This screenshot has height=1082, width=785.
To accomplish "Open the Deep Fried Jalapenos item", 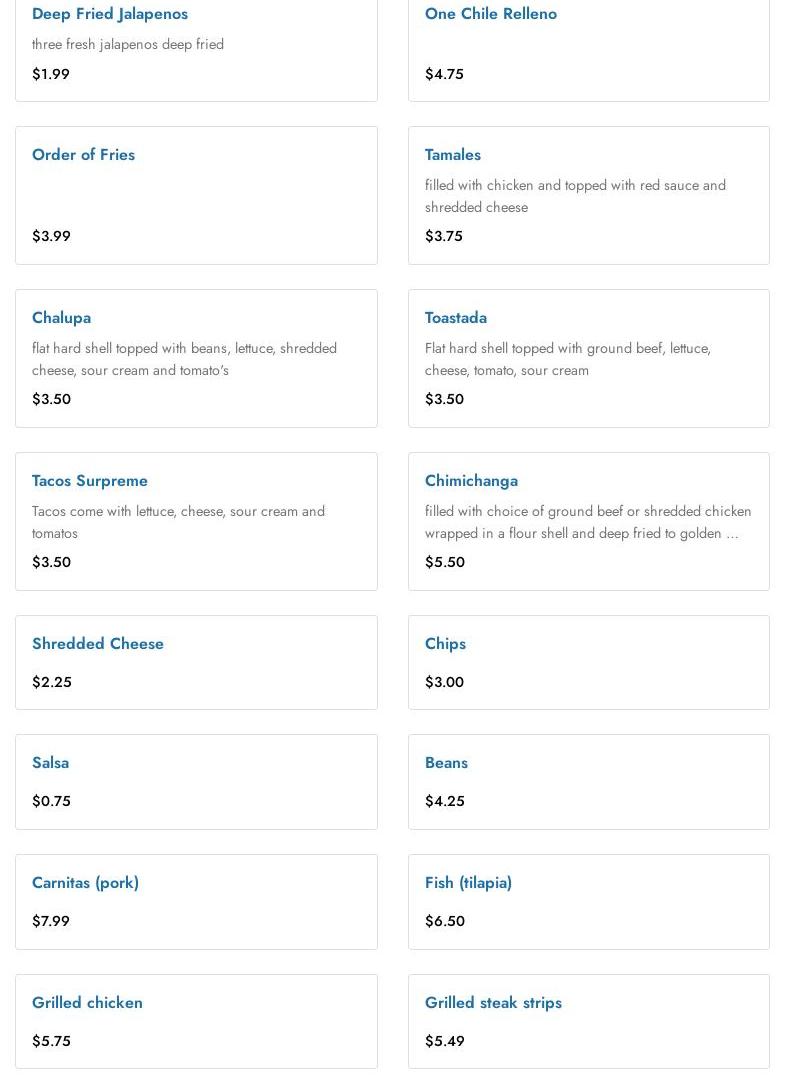I will [x=110, y=14].
